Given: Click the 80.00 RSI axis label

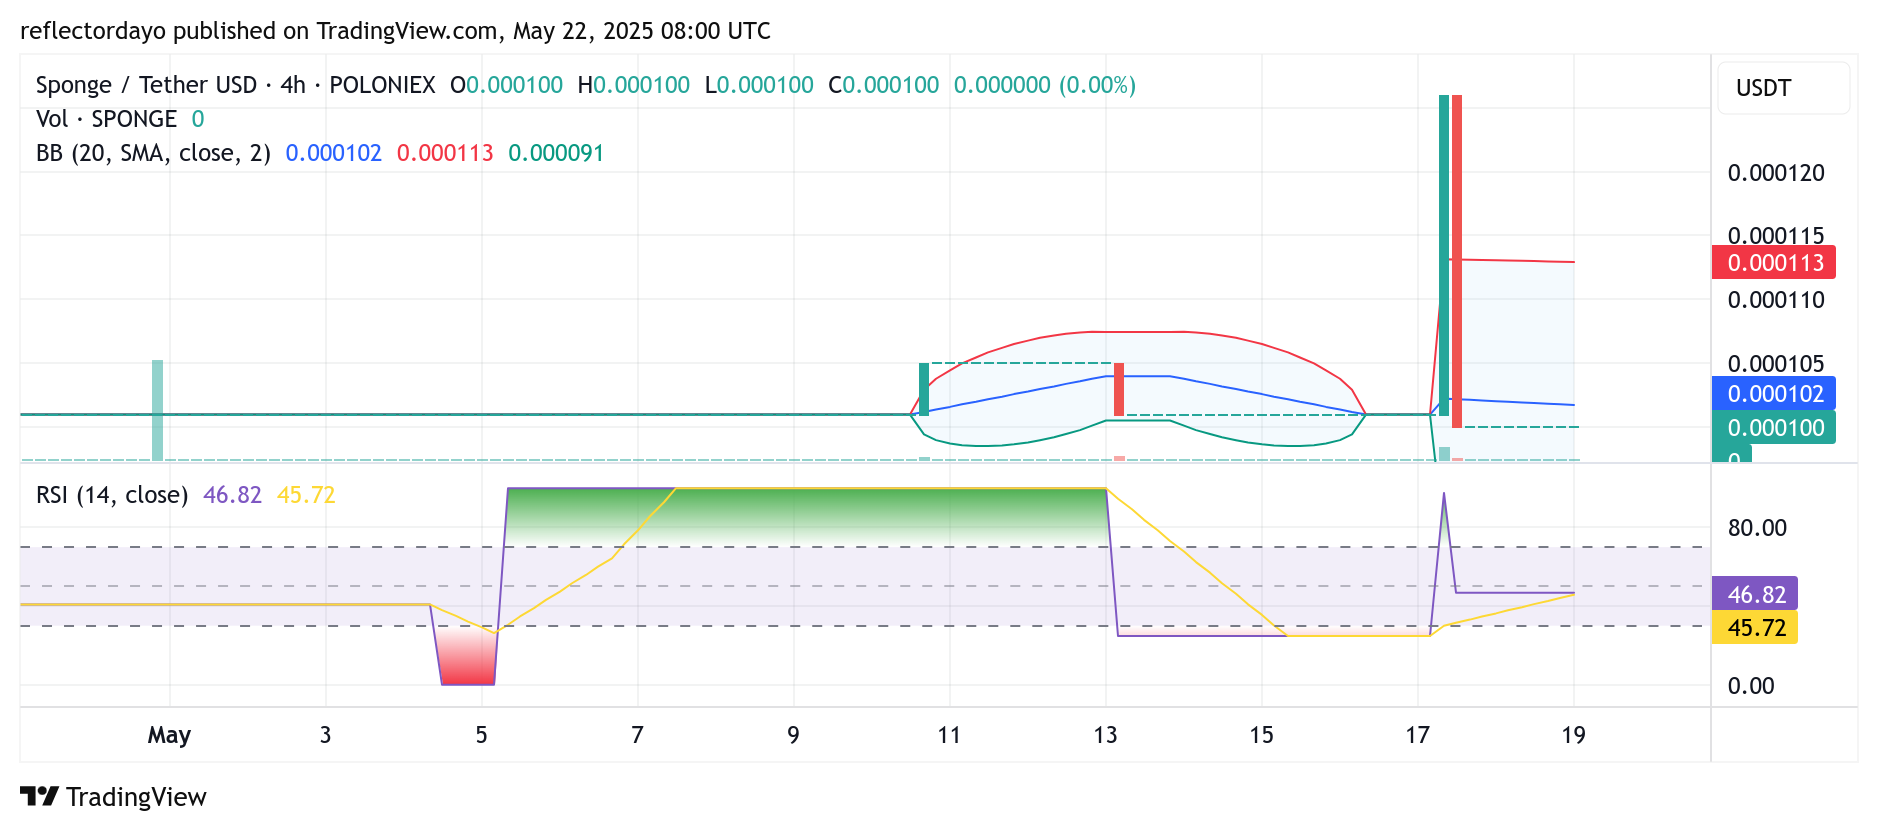Looking at the screenshot, I should [1757, 528].
